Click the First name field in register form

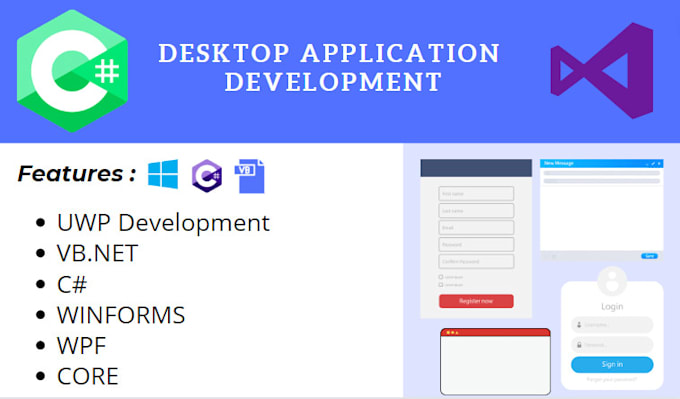[x=476, y=193]
